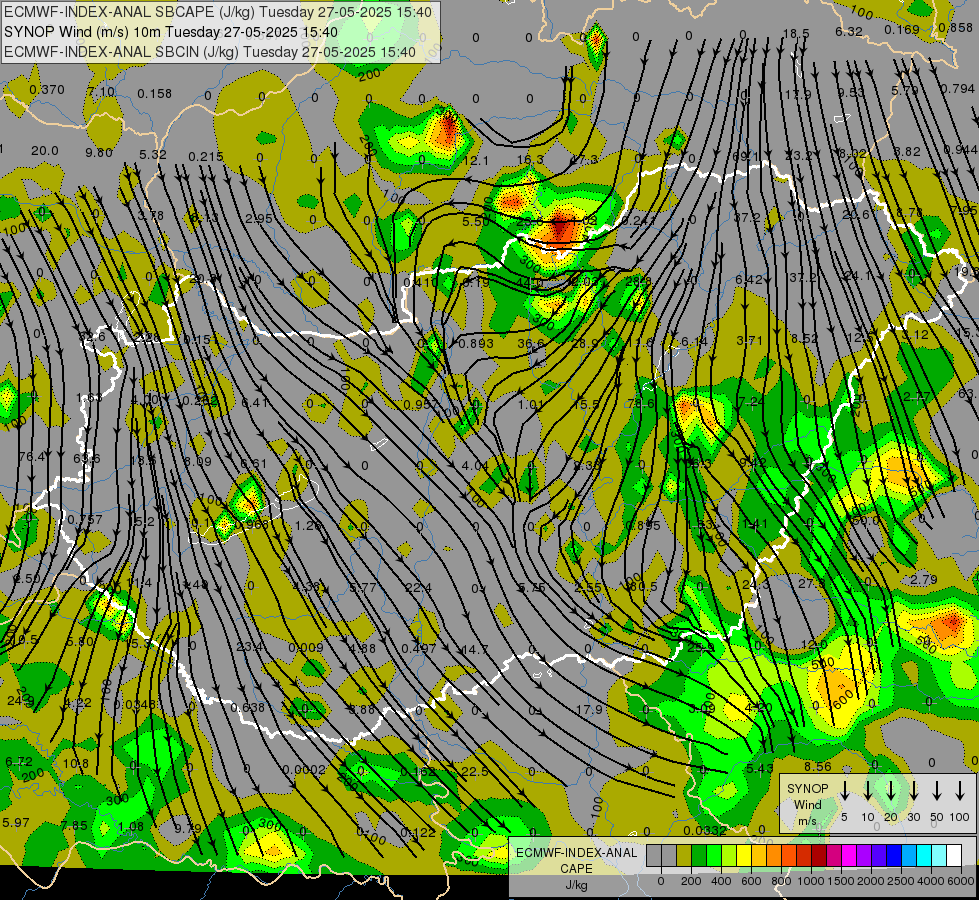
Task: Click the 'ECMWF-INDEX-ANAL CAPE J/kg' legend label
Action: coord(576,868)
